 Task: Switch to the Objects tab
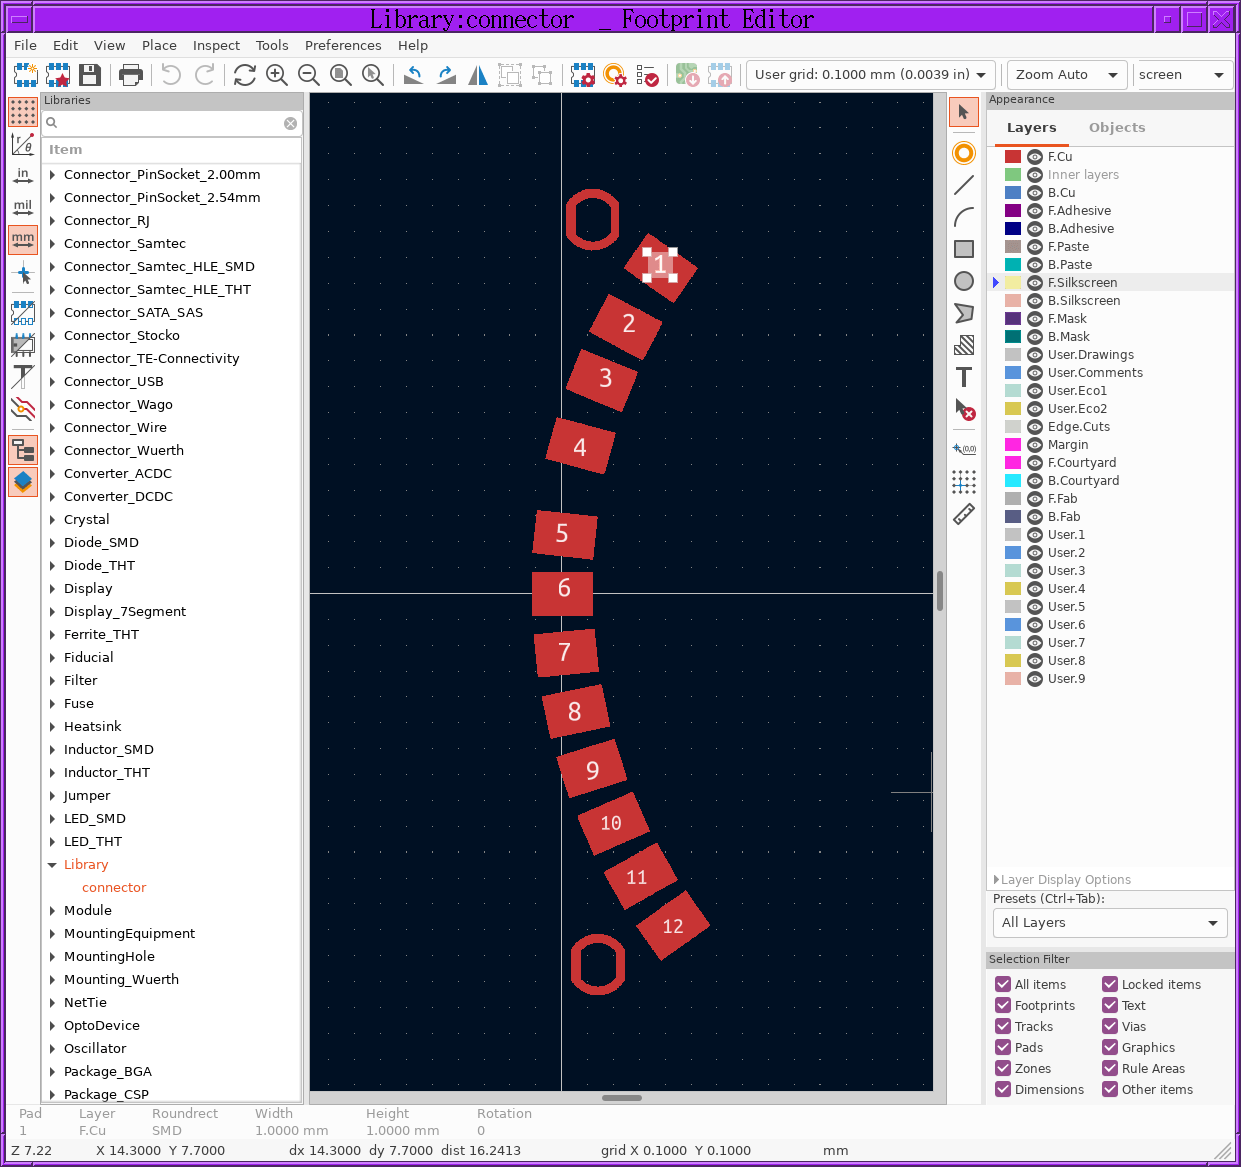coord(1117,127)
